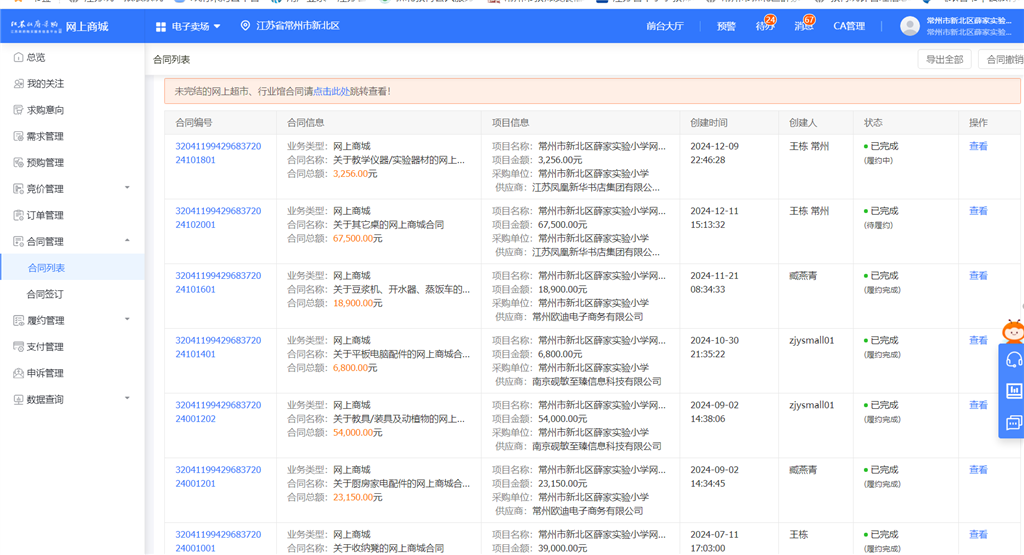Click the 点击此处 link in notice
The height and width of the screenshot is (555, 1024).
tap(332, 91)
